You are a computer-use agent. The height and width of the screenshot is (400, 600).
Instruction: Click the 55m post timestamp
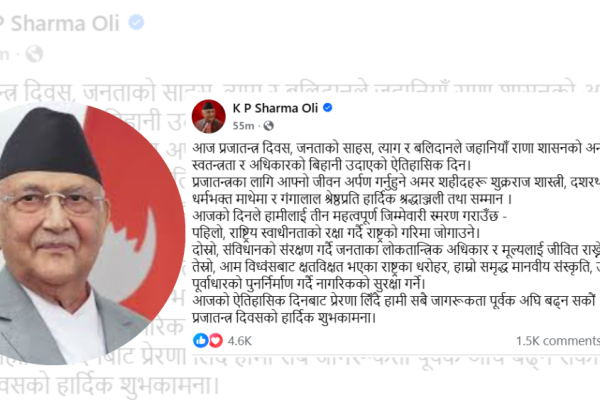coord(243,126)
